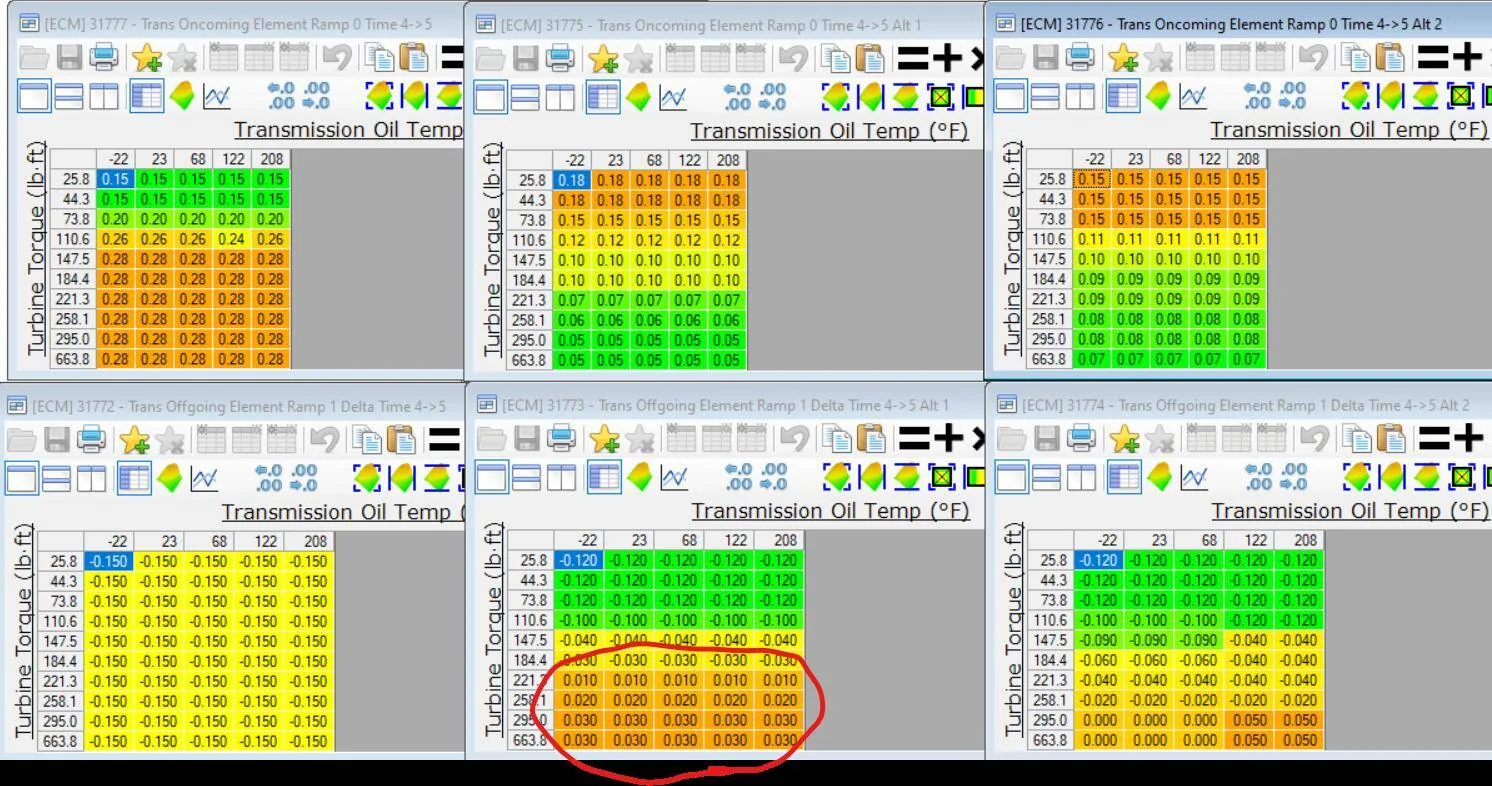
Task: Copy icon in the 31777 window toolbar
Action: [378, 58]
